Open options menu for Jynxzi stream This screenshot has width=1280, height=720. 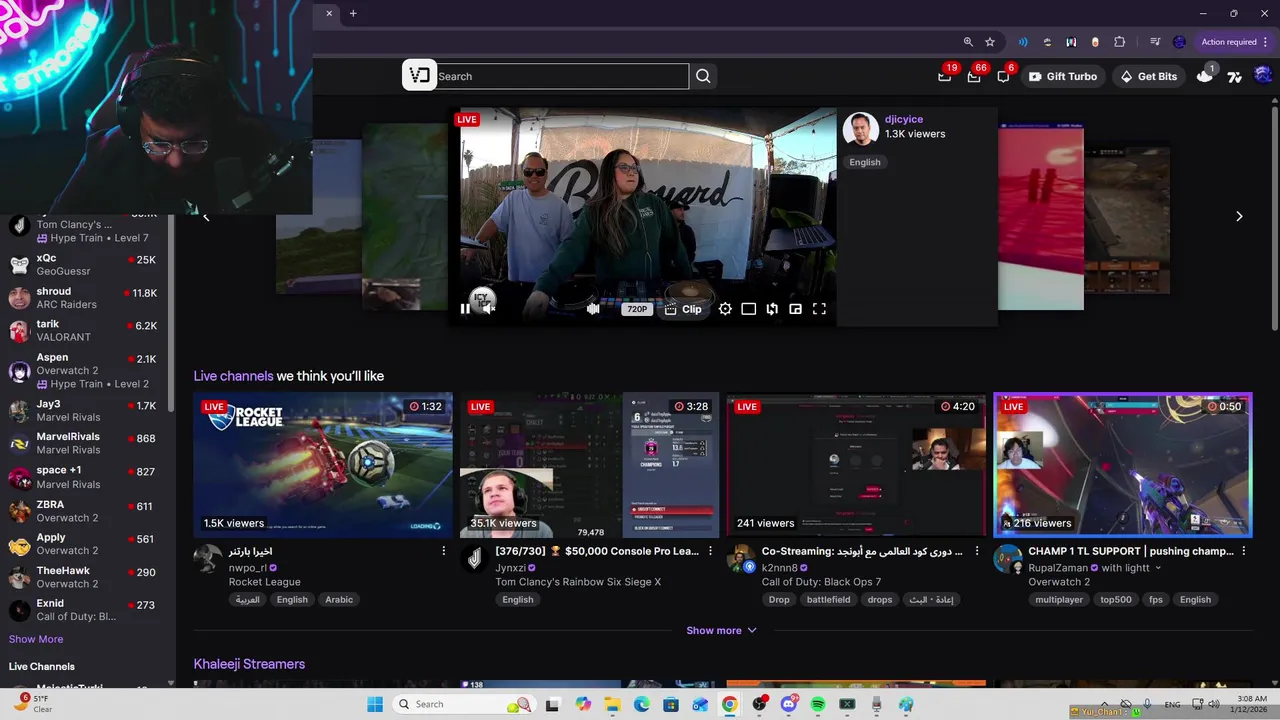[x=711, y=551]
